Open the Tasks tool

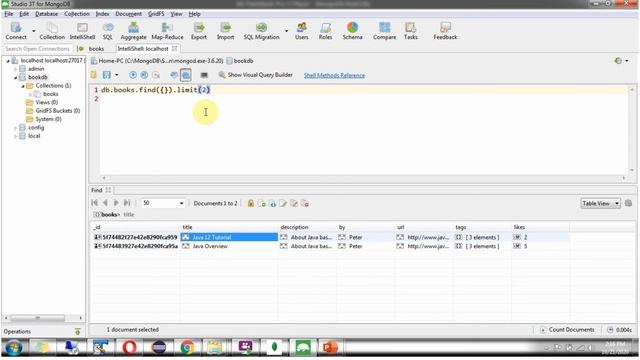click(411, 31)
